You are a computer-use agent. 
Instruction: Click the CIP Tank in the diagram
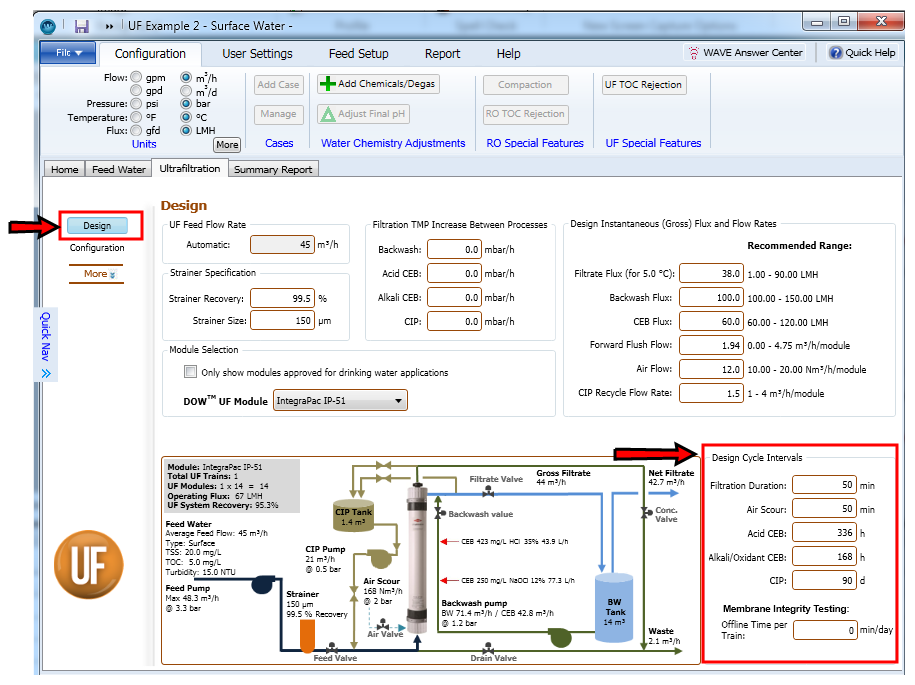(354, 515)
